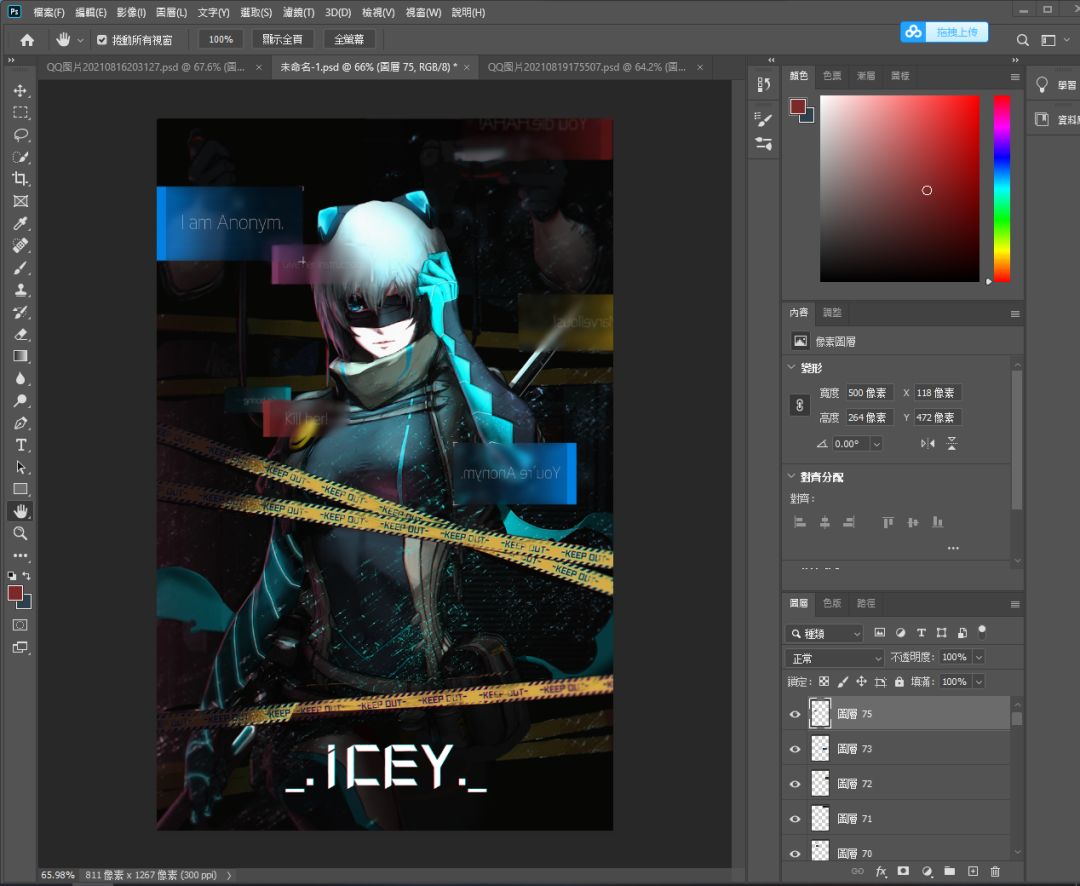The image size is (1080, 886).
Task: Collapse the 變形 section
Action: (791, 367)
